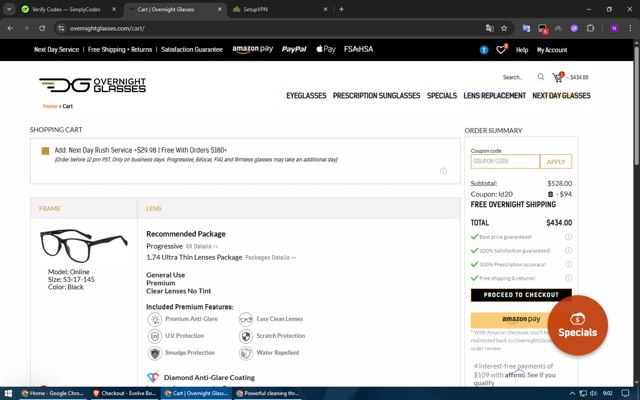The width and height of the screenshot is (640, 400).
Task: Click the Diamond Anti-Glare Coating icon
Action: coord(153,377)
